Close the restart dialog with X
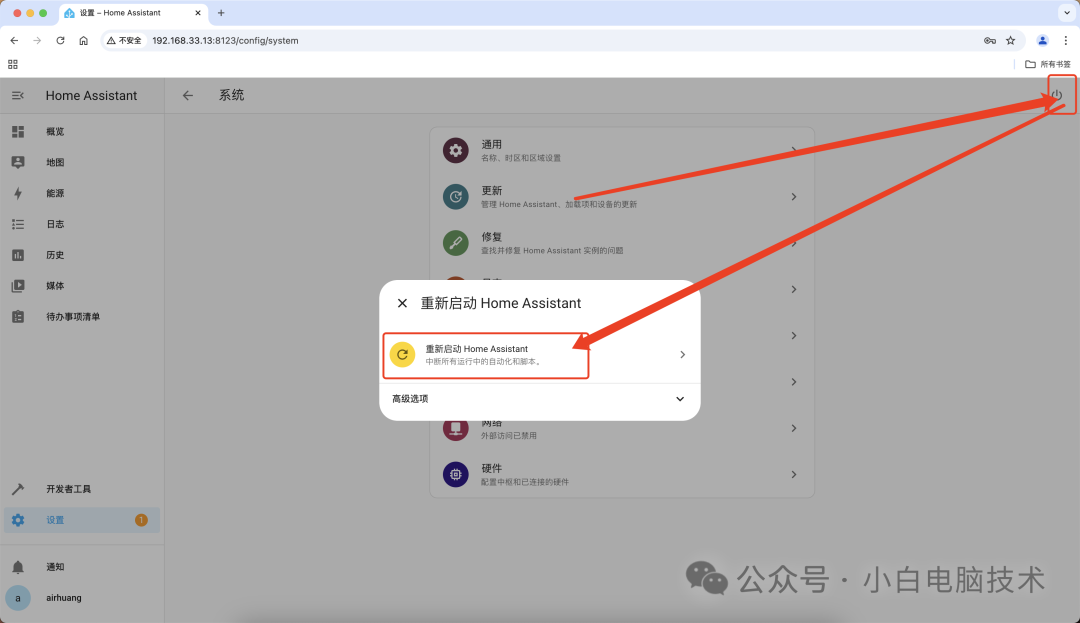Screen dimensions: 1080x623 402,303
